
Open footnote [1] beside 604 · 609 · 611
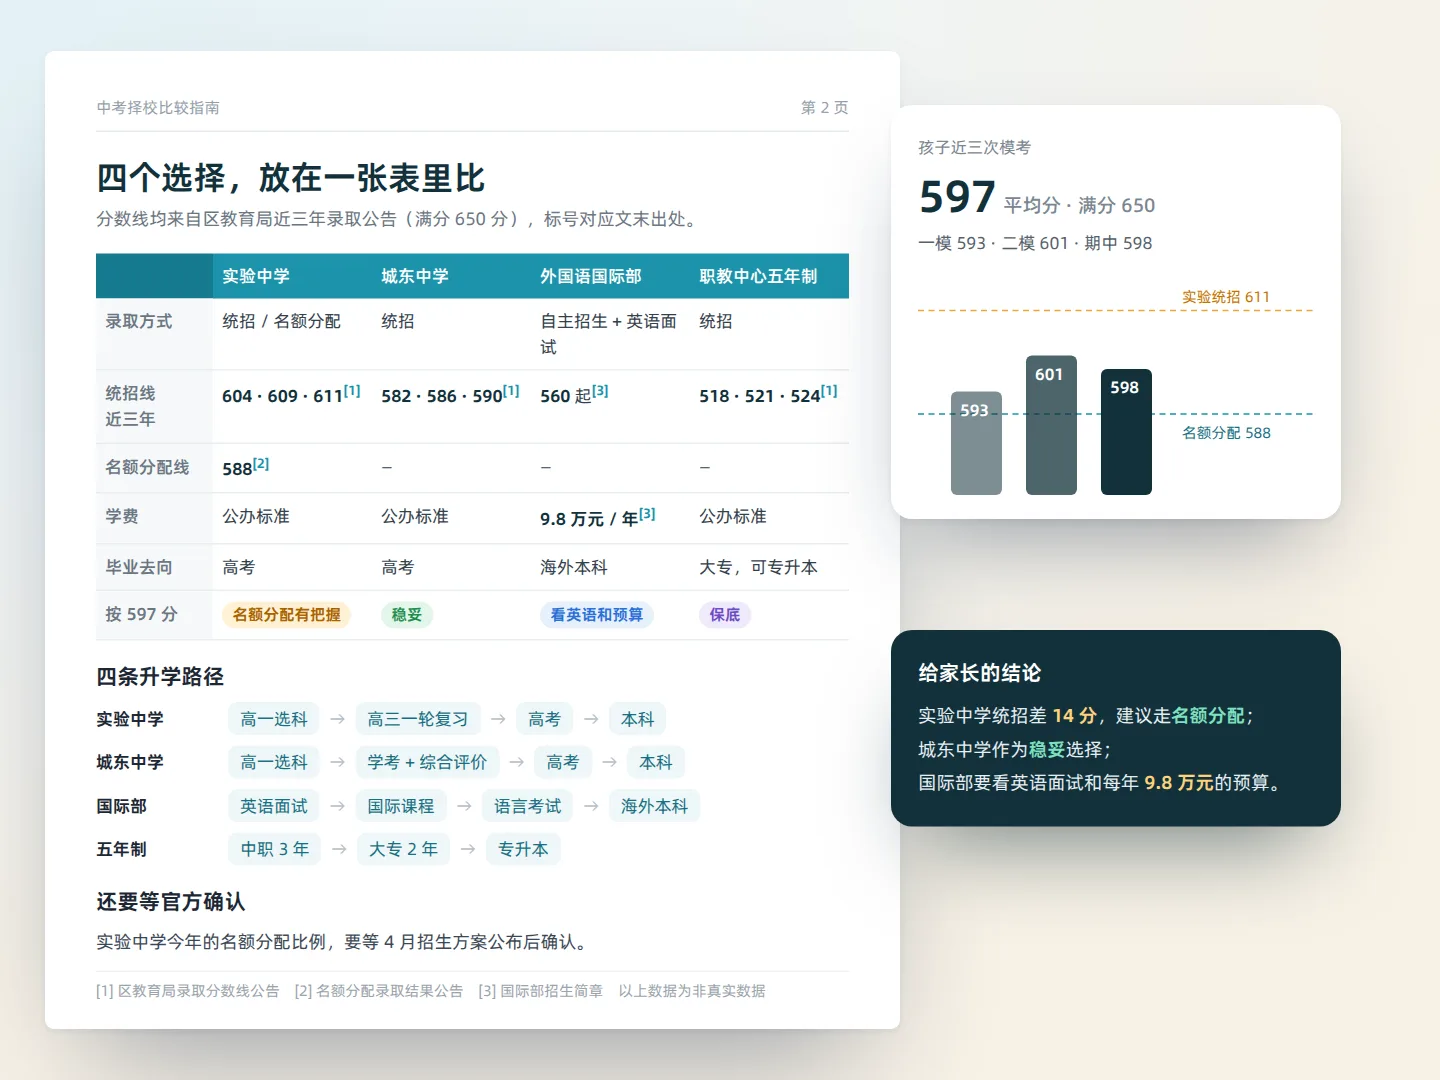click(352, 391)
